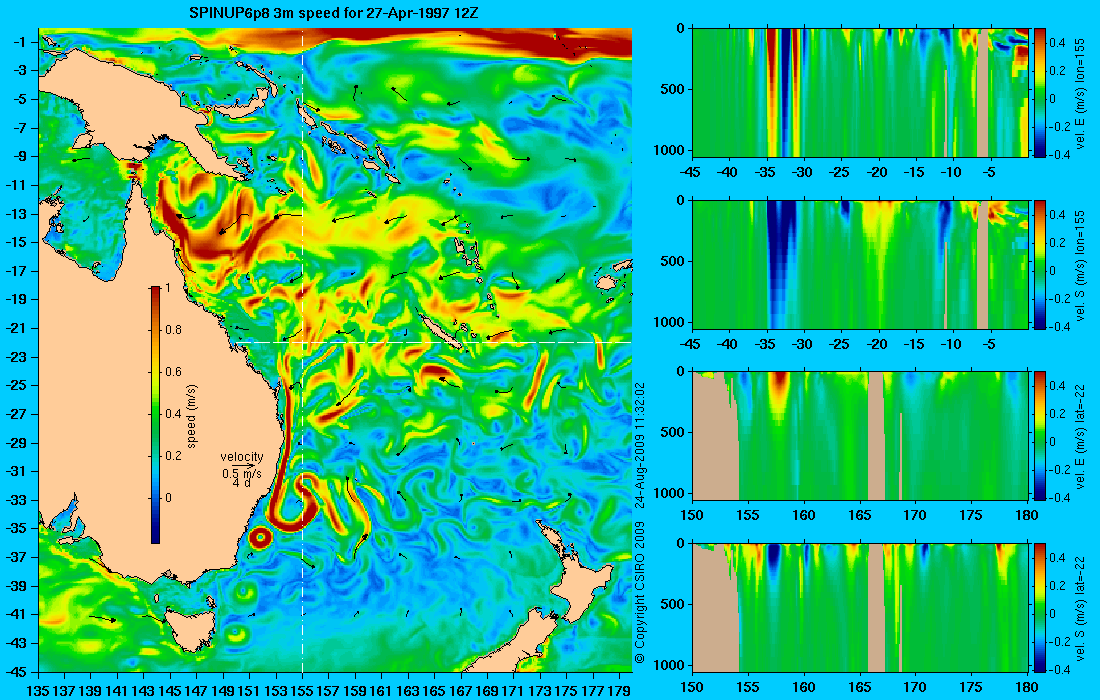Click the 'vel. S (m/s) lat=-22' axis label
1100x700 pixels.
1080,608
